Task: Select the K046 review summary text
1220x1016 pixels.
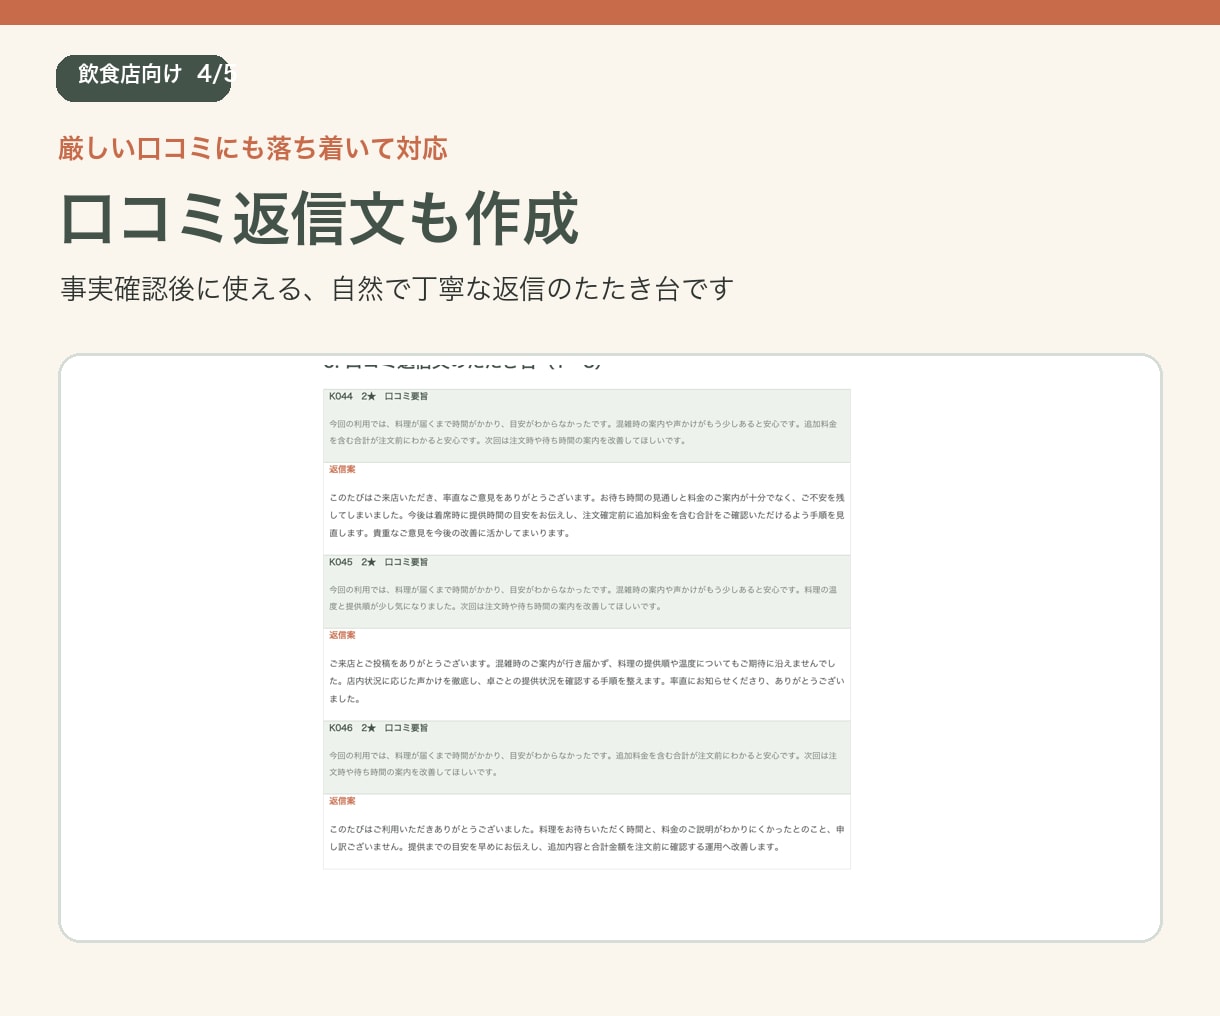Action: (x=583, y=764)
